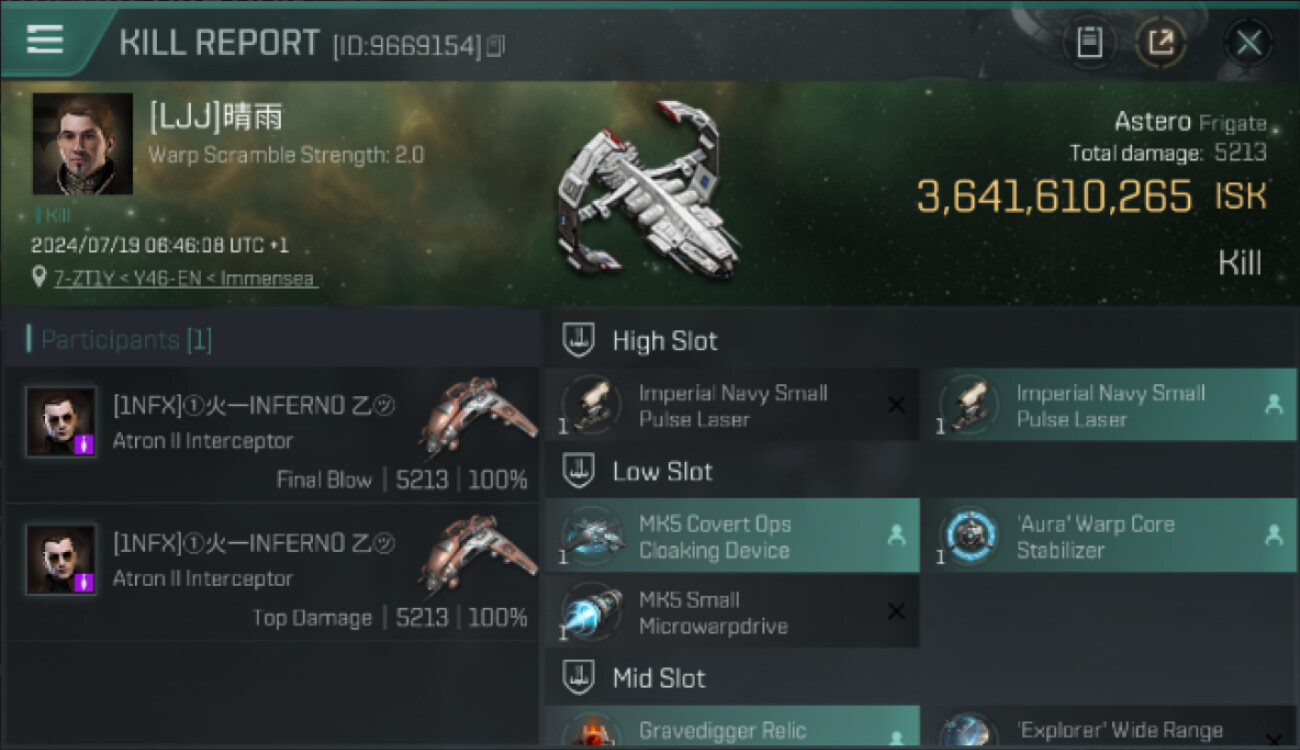1300x750 pixels.
Task: Select the Top Damage participant portrait
Action: (x=61, y=560)
